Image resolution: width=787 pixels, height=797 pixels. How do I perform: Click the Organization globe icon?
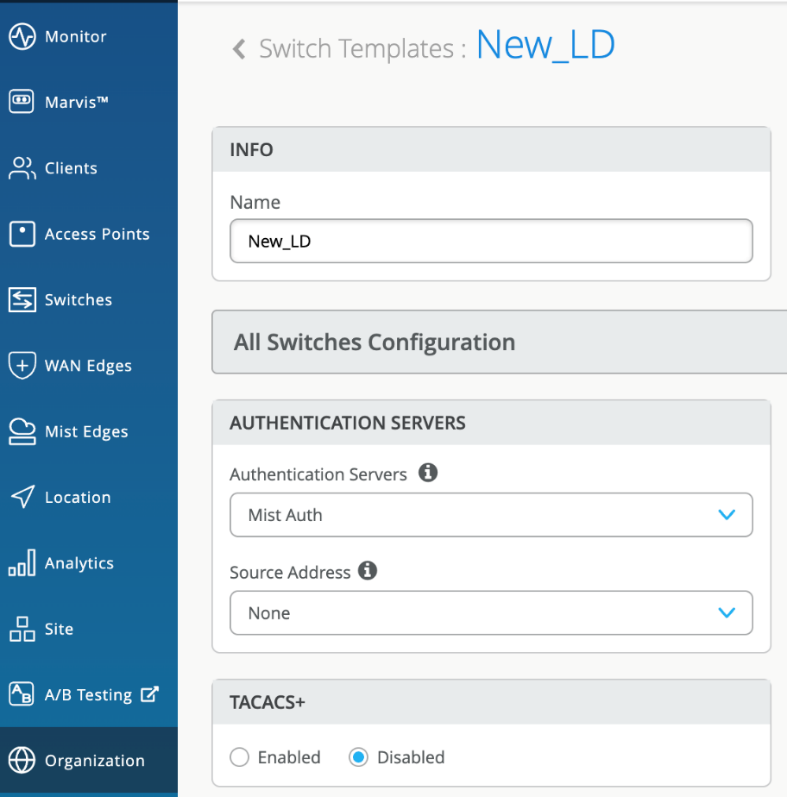click(22, 760)
